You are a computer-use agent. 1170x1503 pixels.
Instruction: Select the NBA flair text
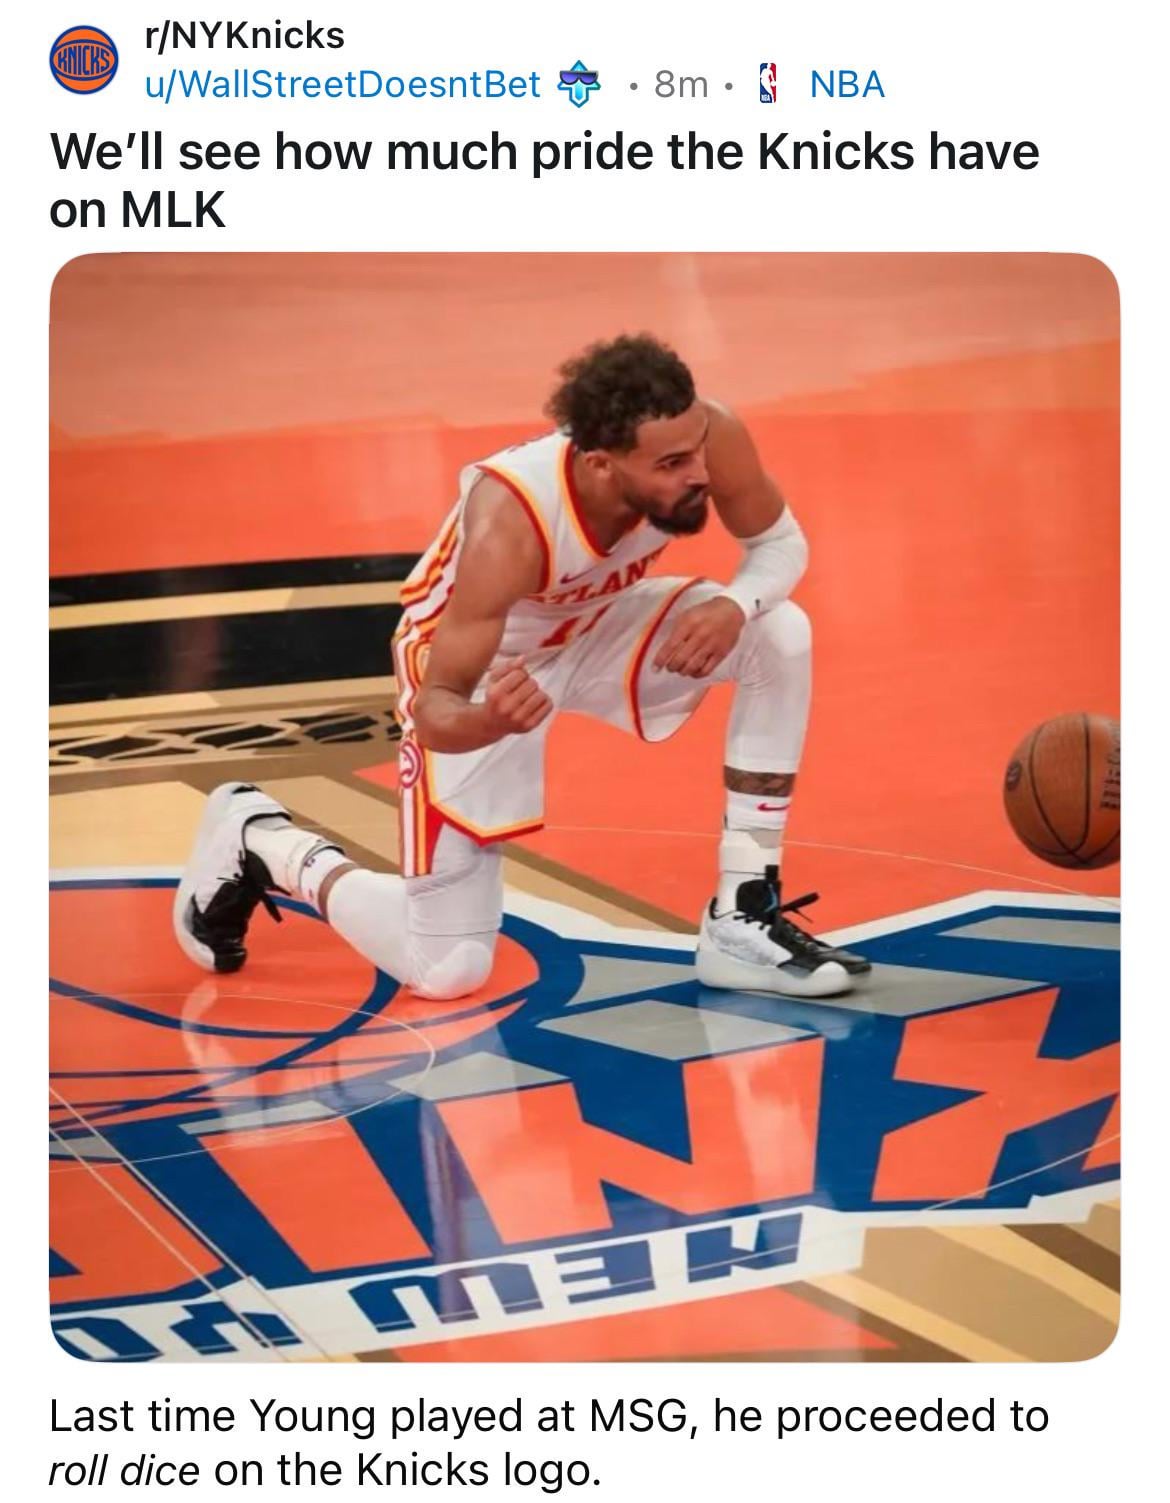coord(847,86)
